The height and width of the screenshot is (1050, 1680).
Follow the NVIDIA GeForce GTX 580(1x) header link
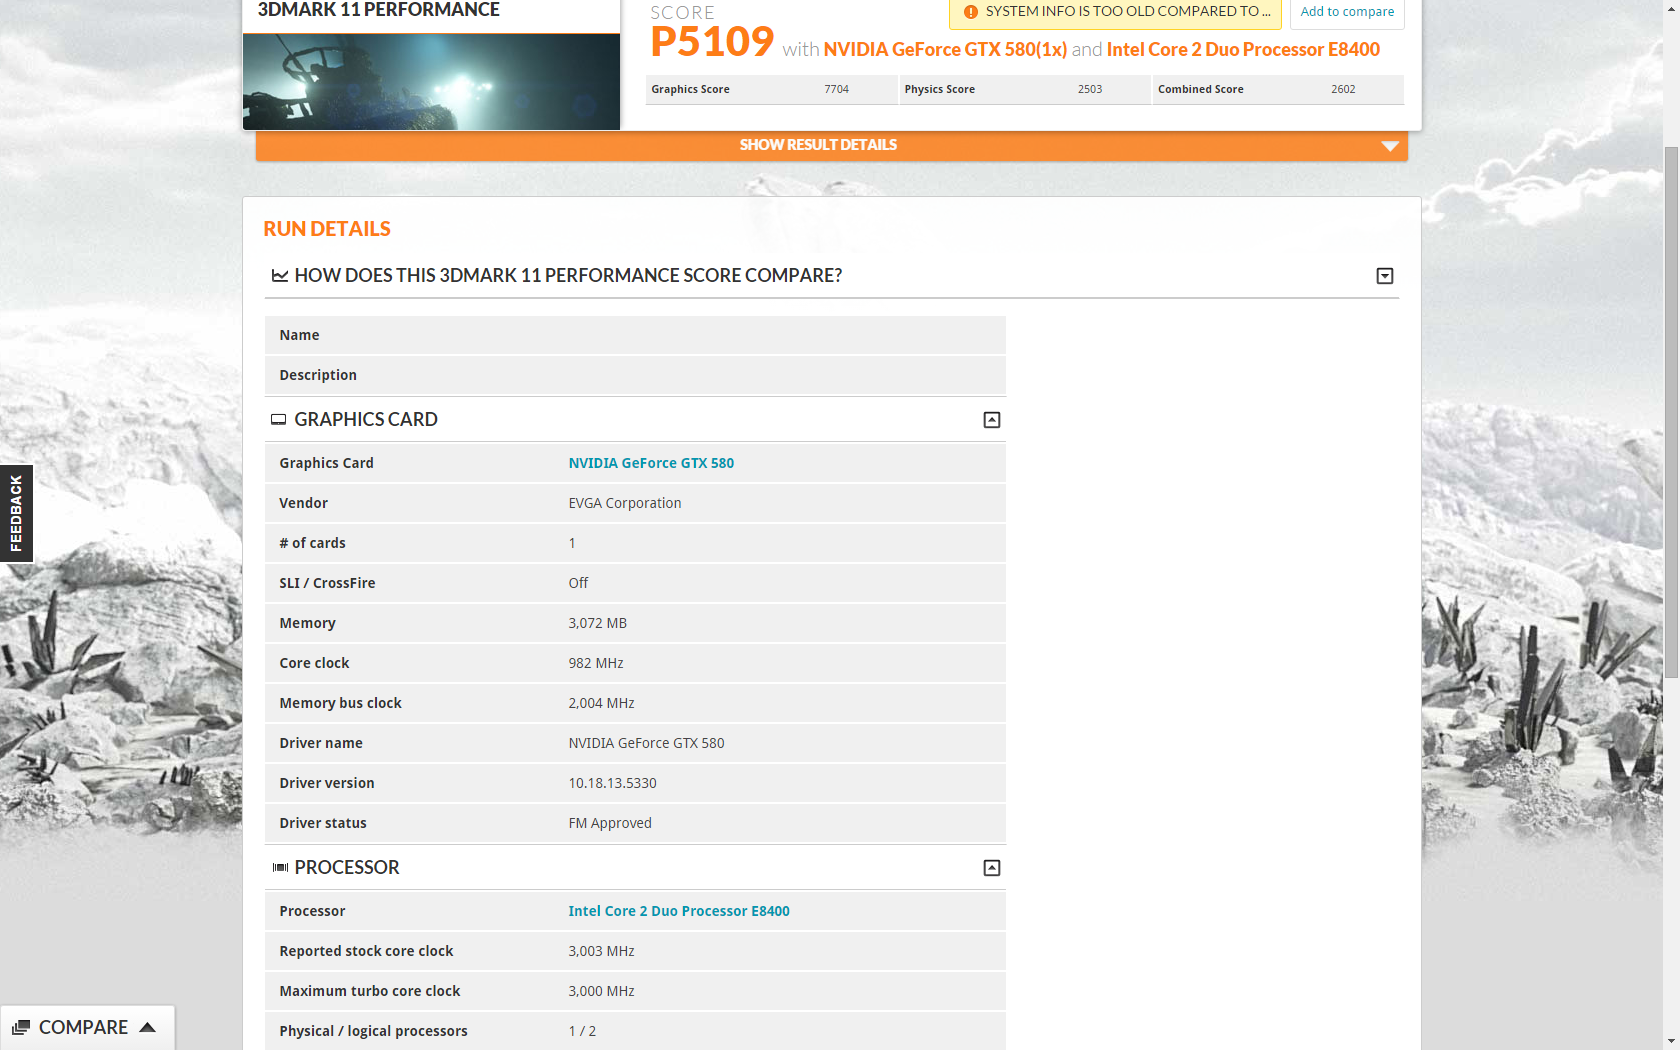(945, 50)
